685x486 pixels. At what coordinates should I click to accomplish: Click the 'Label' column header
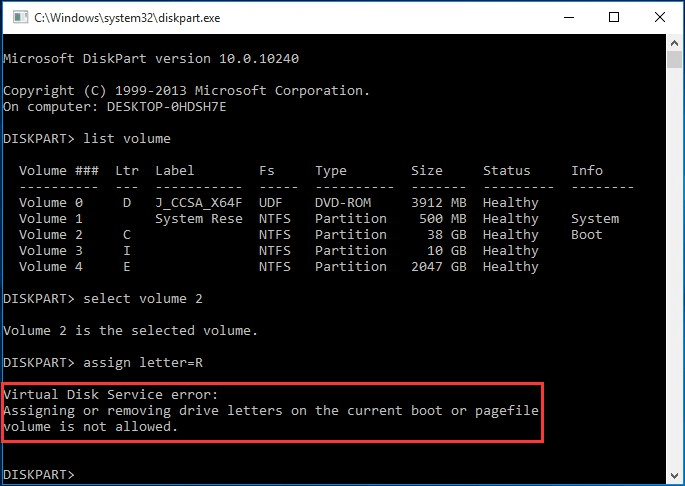click(x=175, y=170)
